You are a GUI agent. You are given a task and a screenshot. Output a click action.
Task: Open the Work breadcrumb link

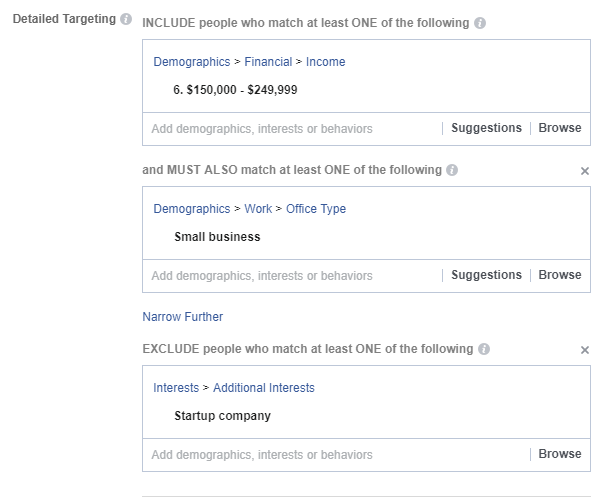click(x=258, y=209)
